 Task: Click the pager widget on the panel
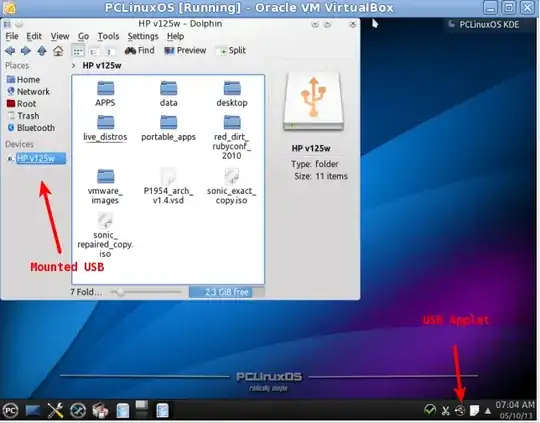[142, 410]
